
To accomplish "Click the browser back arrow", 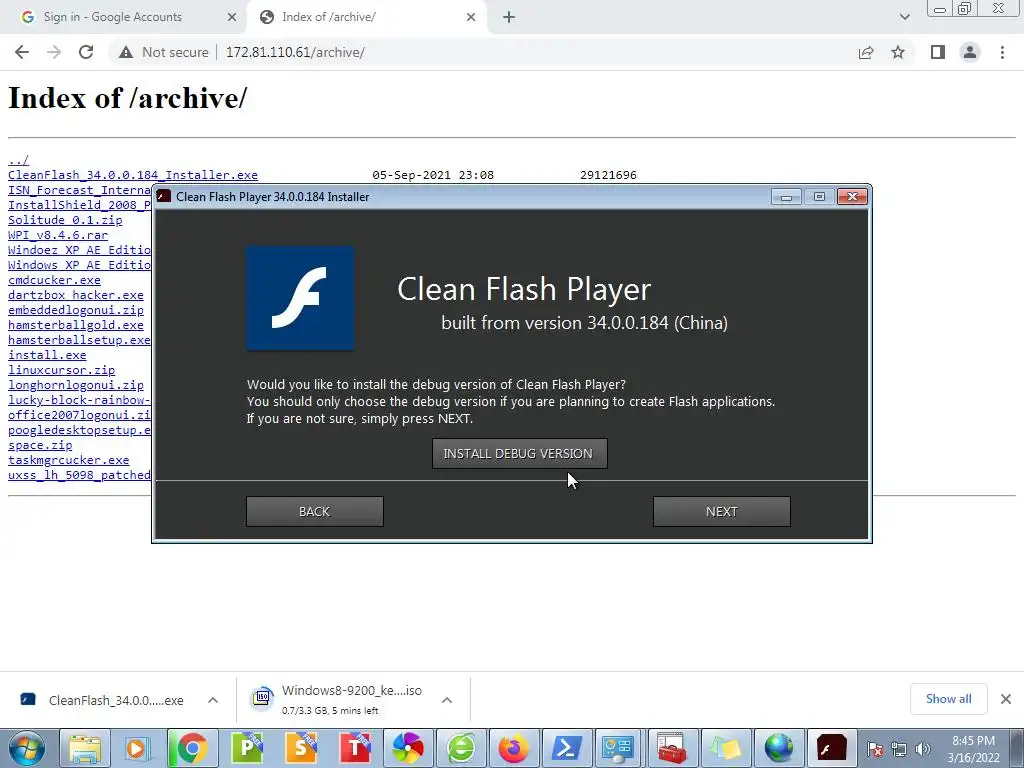I will coord(22,52).
